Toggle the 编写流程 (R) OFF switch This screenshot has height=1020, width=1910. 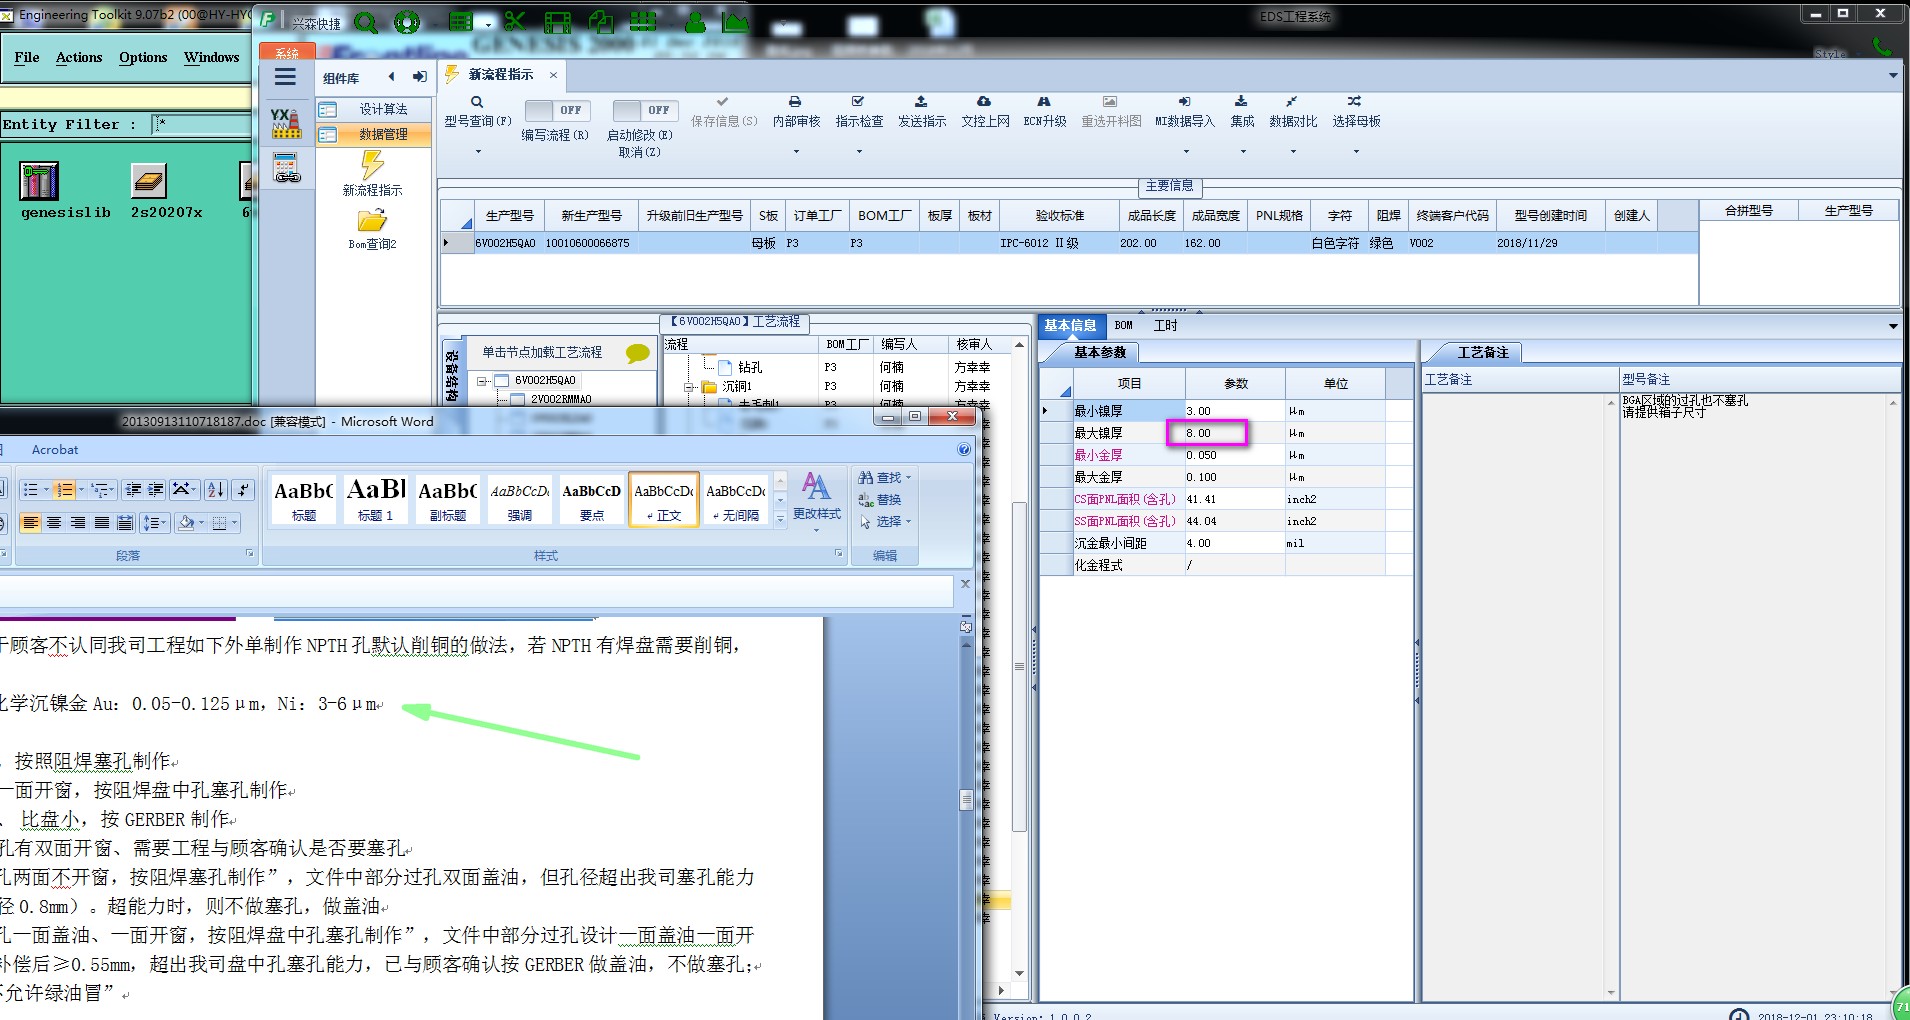[557, 111]
